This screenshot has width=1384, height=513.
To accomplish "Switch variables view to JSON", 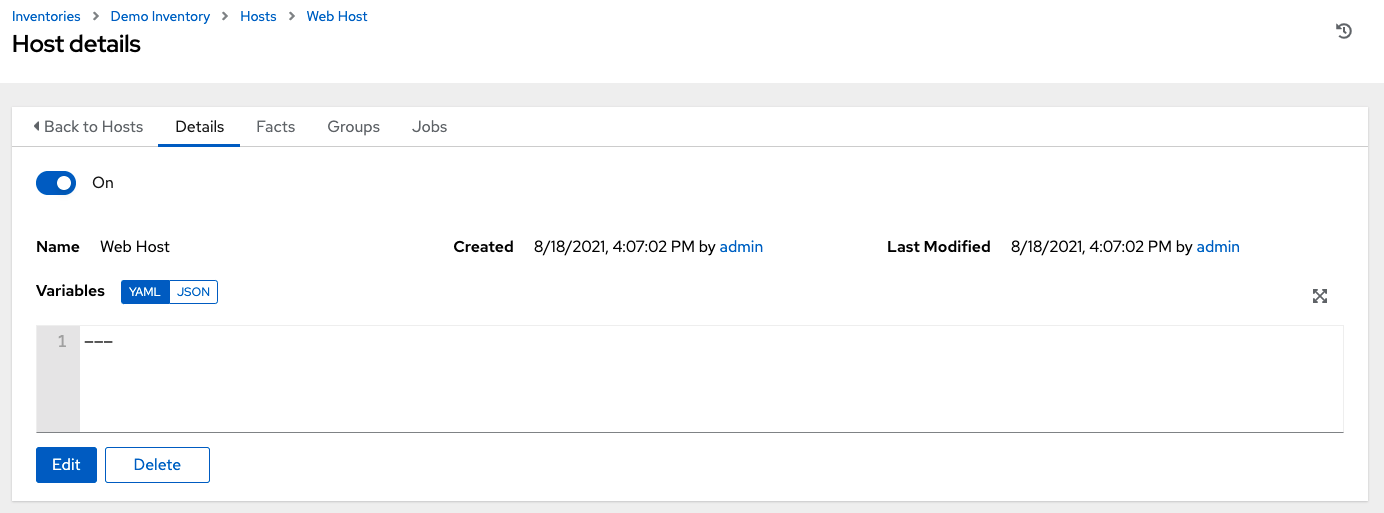I will [x=194, y=292].
